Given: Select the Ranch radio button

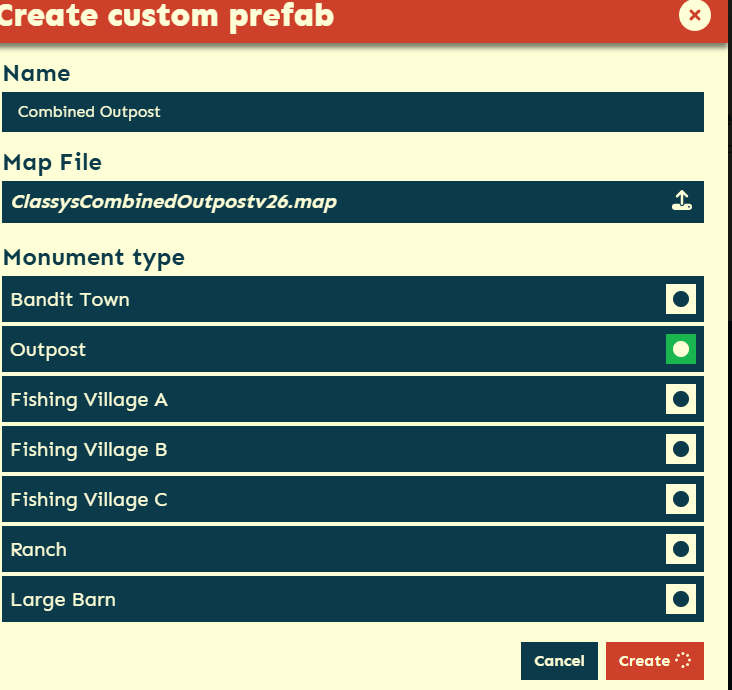Looking at the screenshot, I should pos(681,549).
